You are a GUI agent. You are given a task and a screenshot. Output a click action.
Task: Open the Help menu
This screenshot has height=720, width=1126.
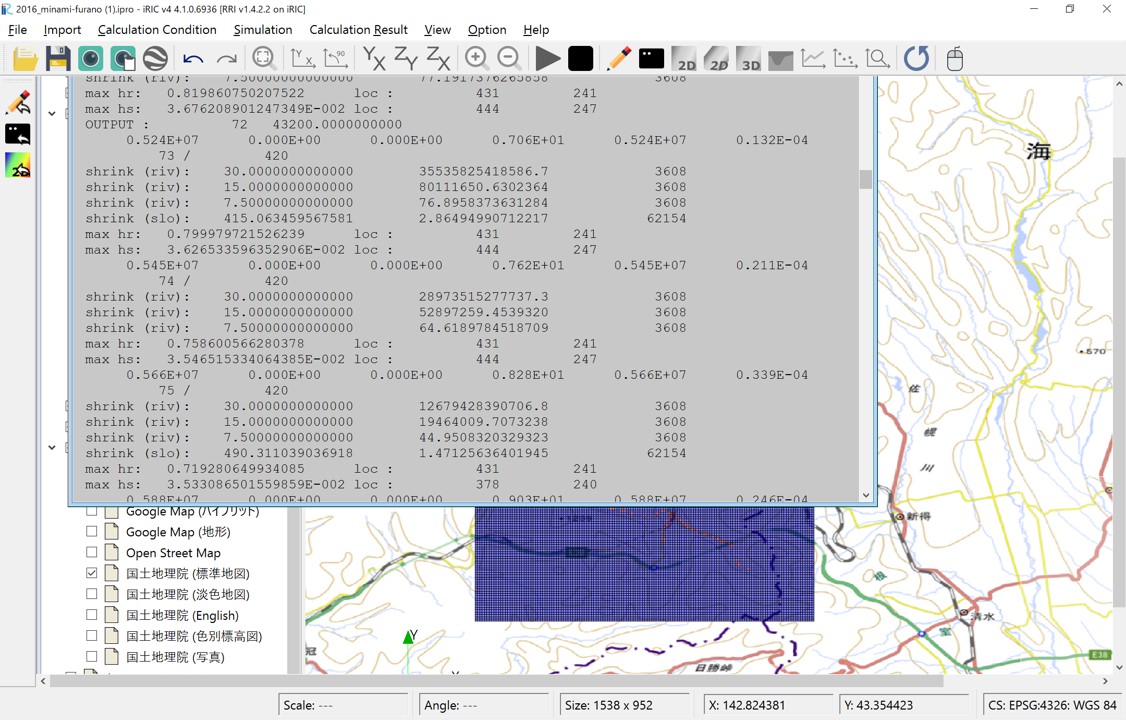(x=536, y=29)
